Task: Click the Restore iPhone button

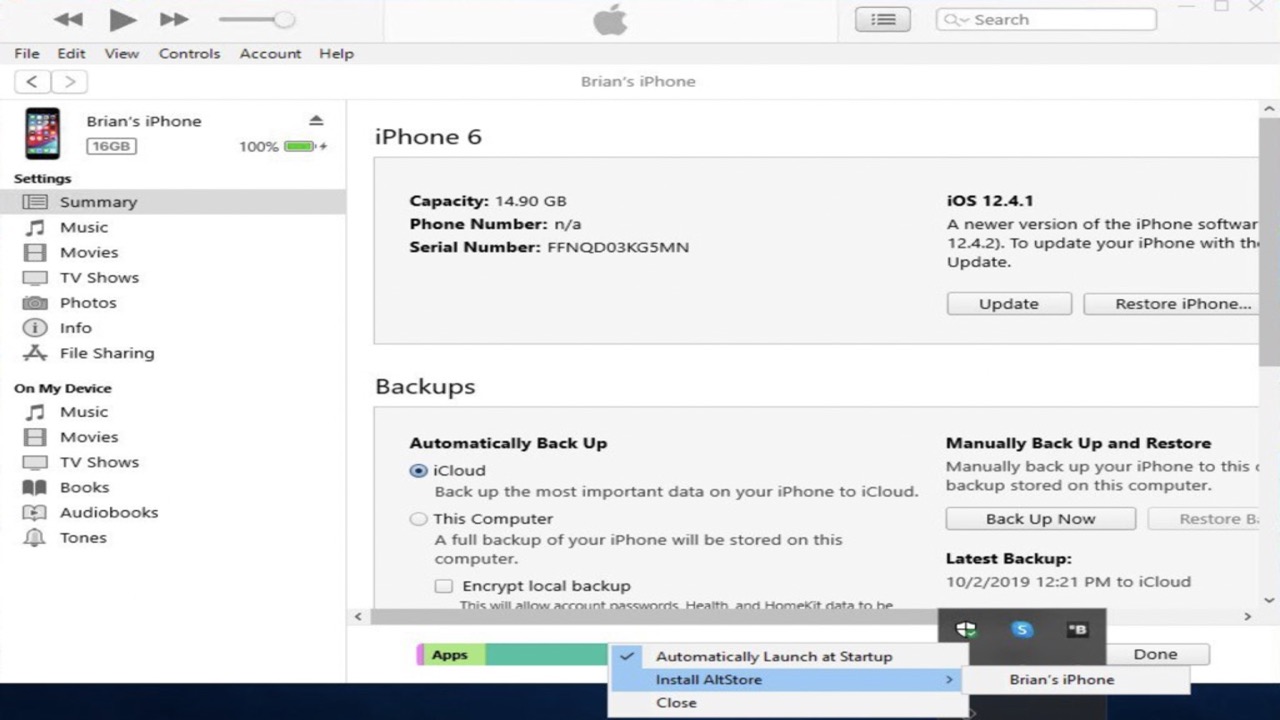Action: point(1172,304)
